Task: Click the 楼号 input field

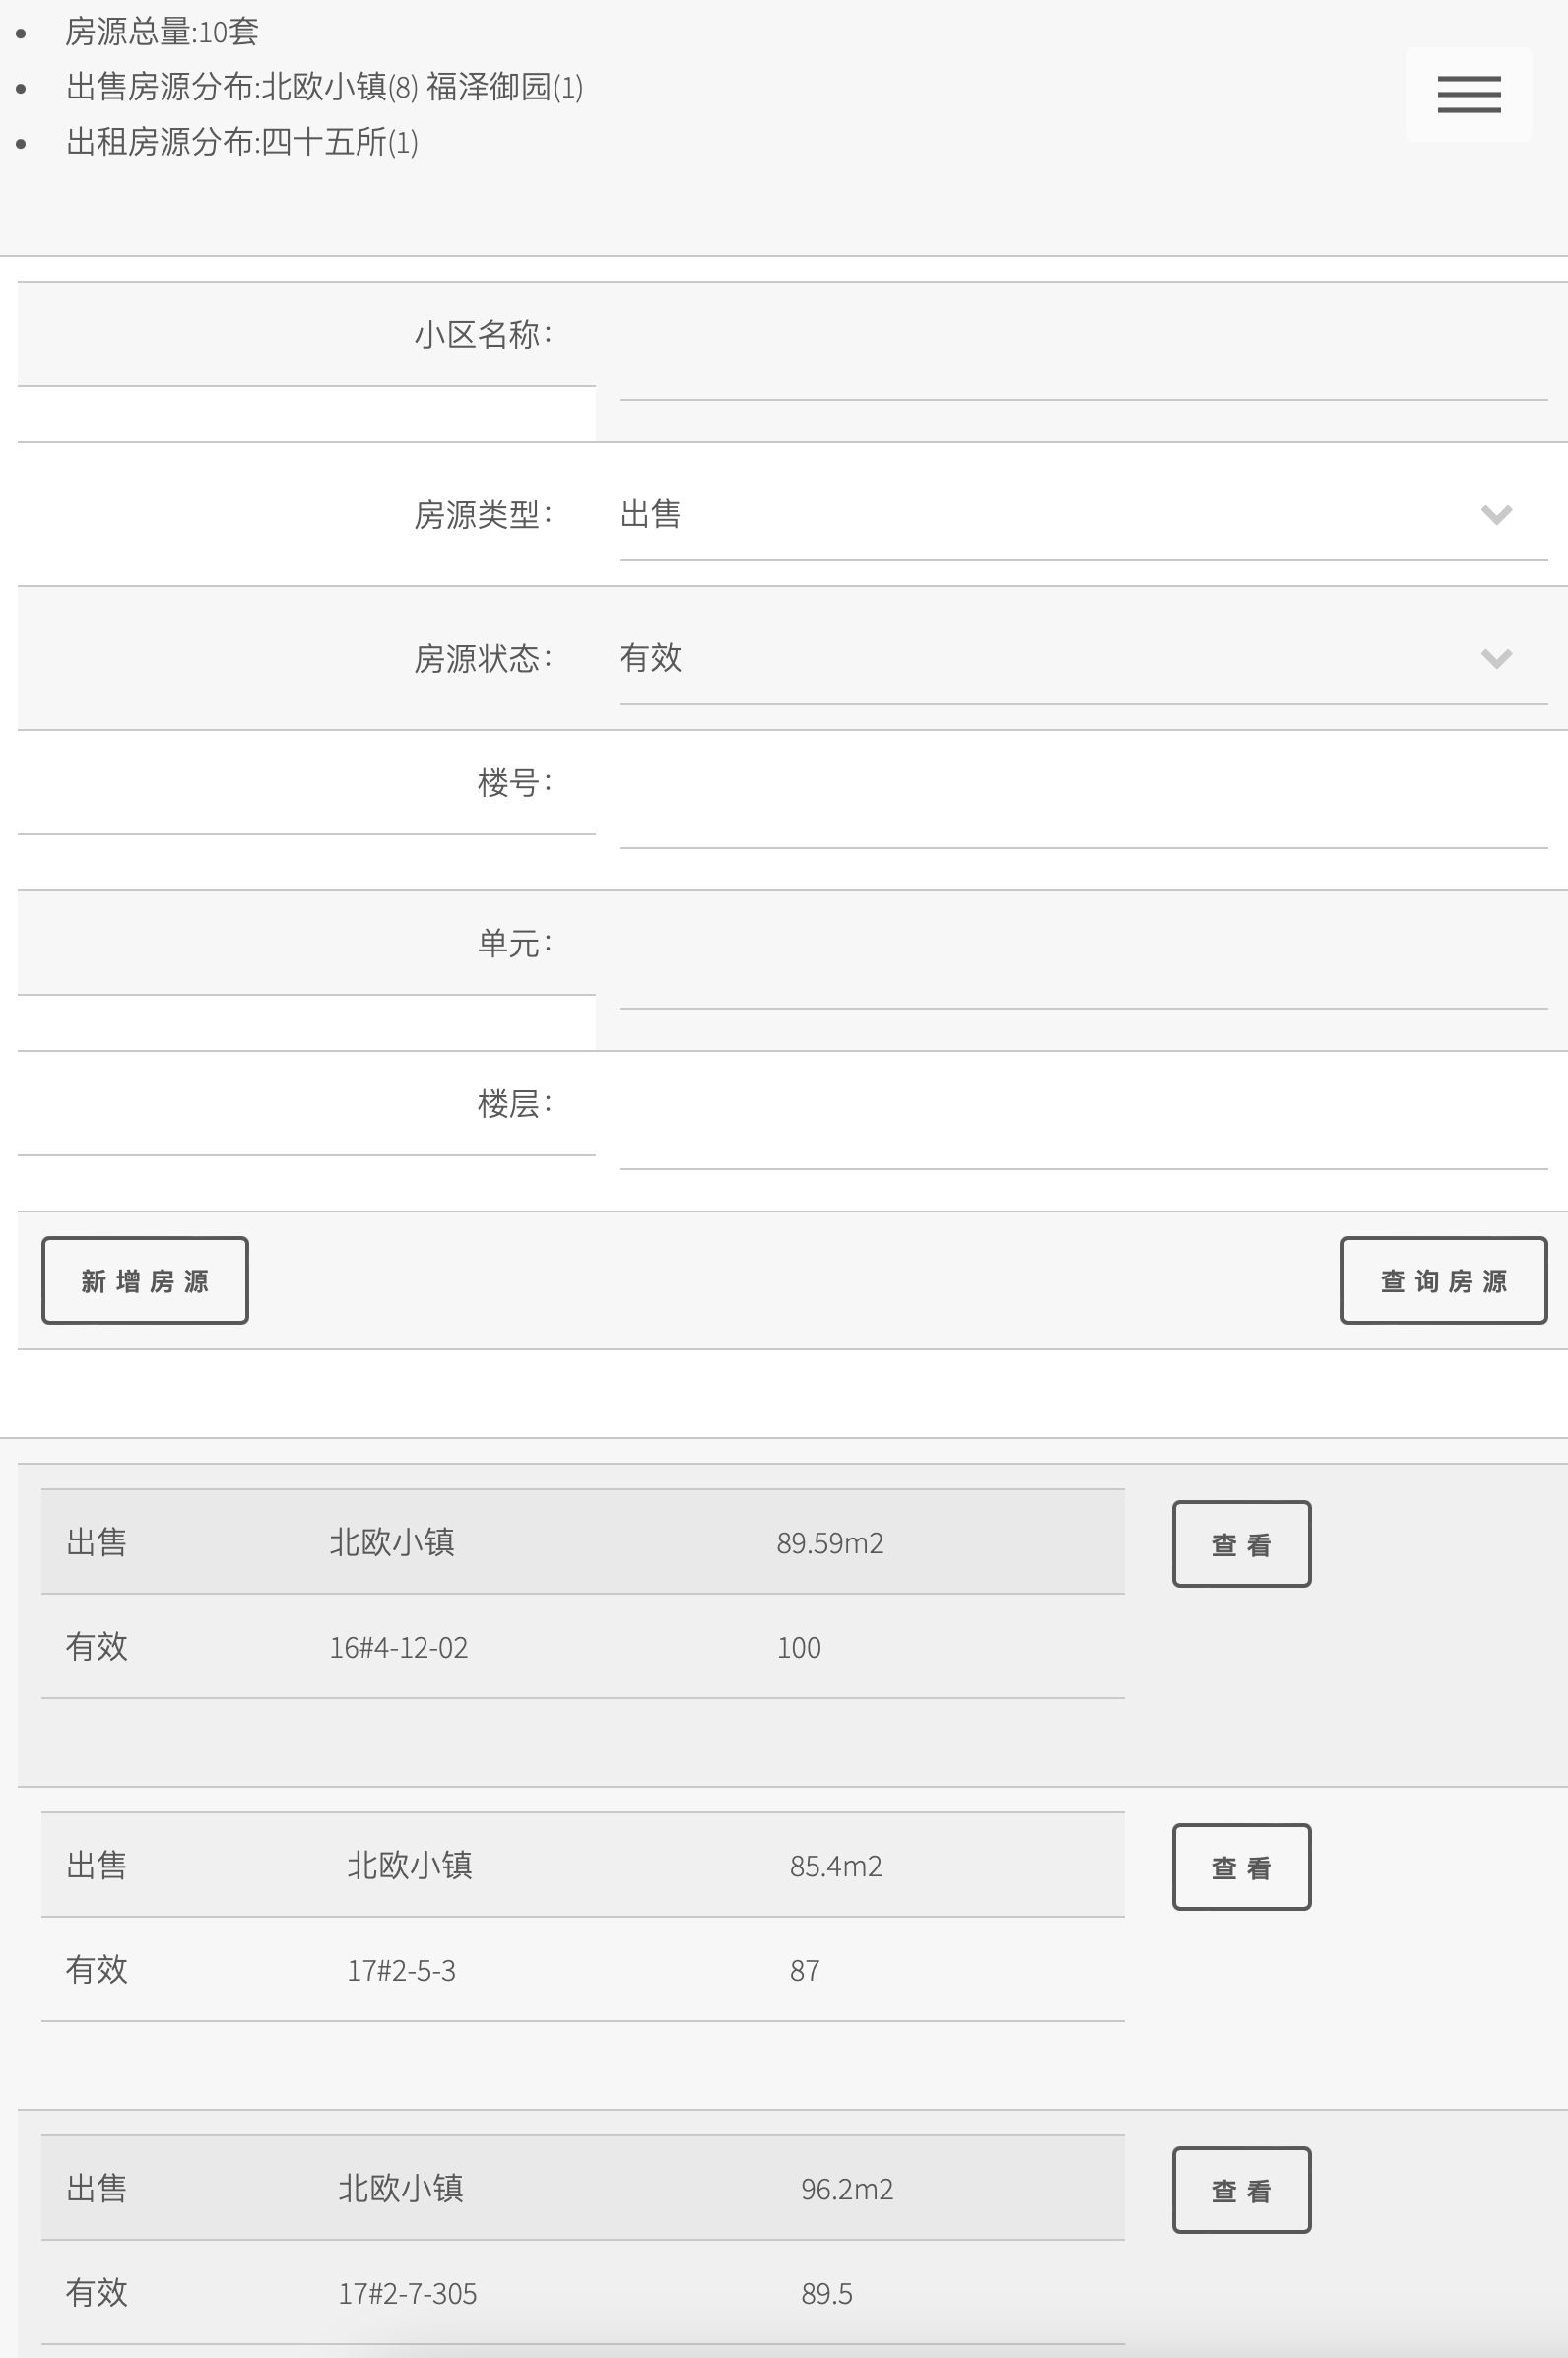Action: click(1083, 802)
